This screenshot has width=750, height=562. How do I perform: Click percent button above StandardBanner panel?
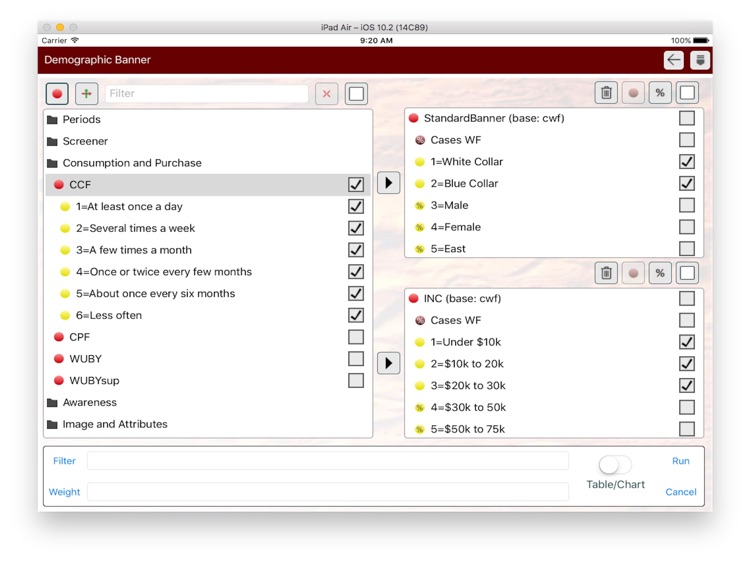(660, 92)
